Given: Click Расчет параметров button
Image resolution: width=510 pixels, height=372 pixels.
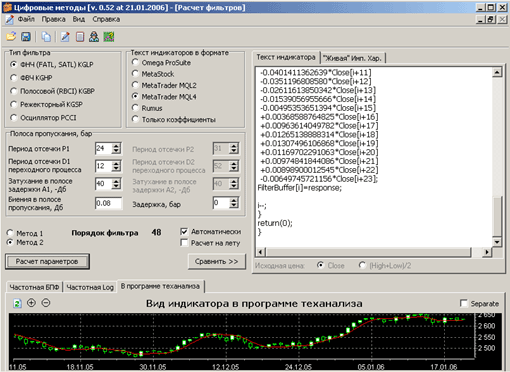Looking at the screenshot, I should point(47,262).
